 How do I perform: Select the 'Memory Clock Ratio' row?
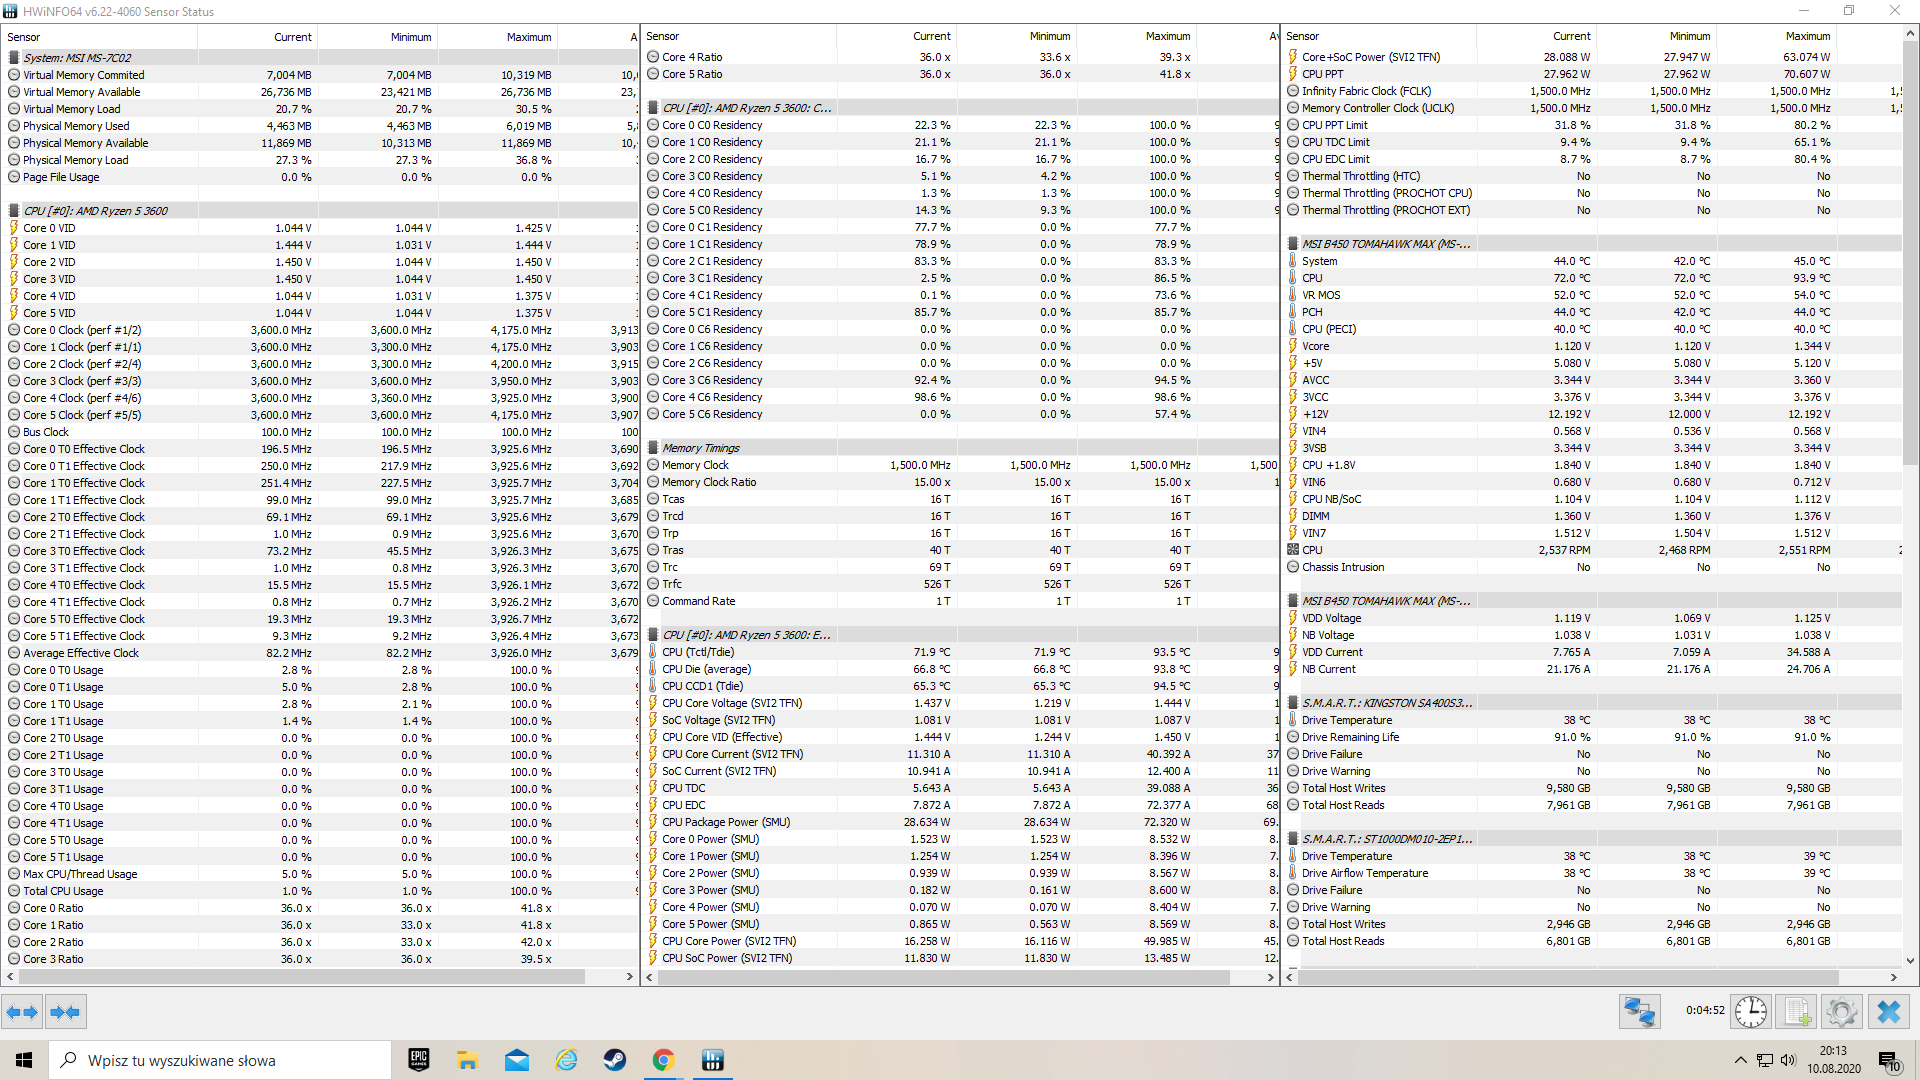960,482
